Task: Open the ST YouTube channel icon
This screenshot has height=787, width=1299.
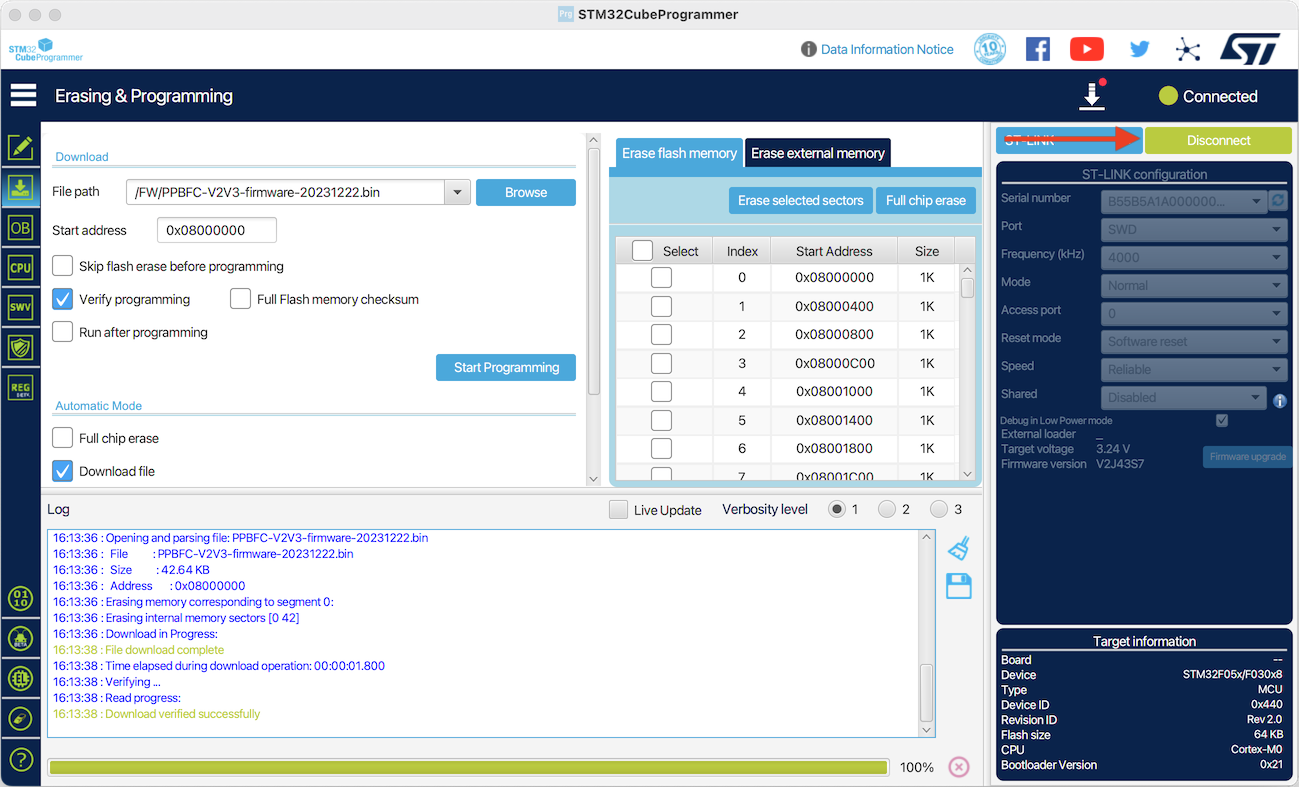Action: (x=1087, y=49)
